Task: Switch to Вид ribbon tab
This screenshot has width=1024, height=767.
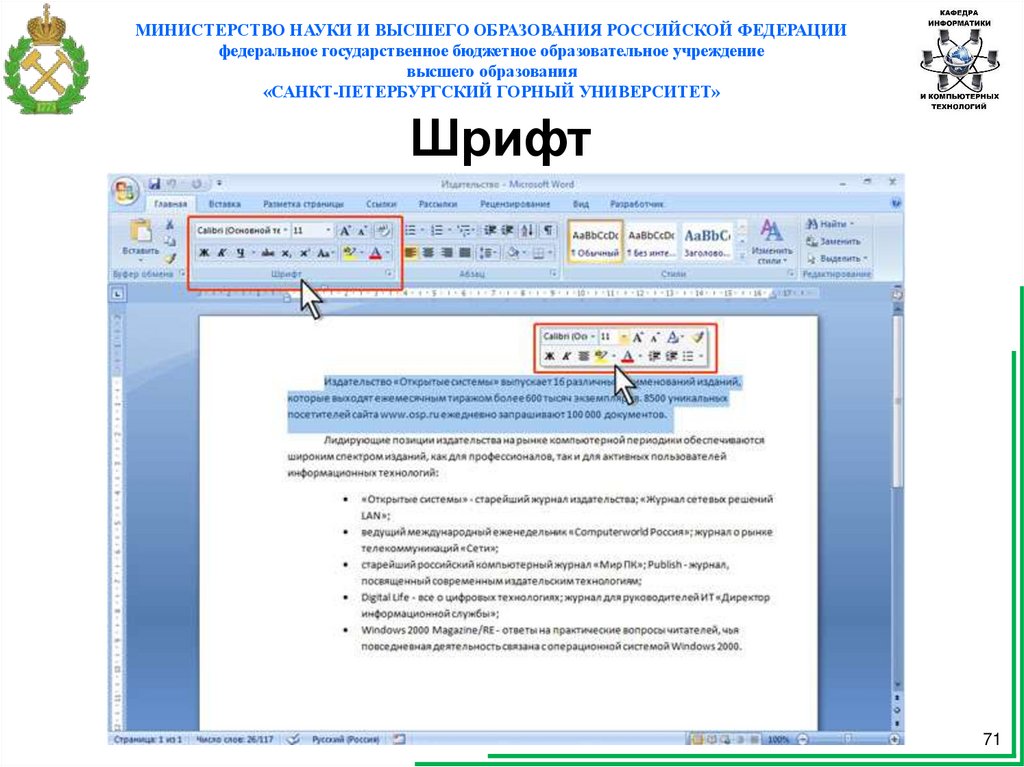Action: tap(581, 204)
